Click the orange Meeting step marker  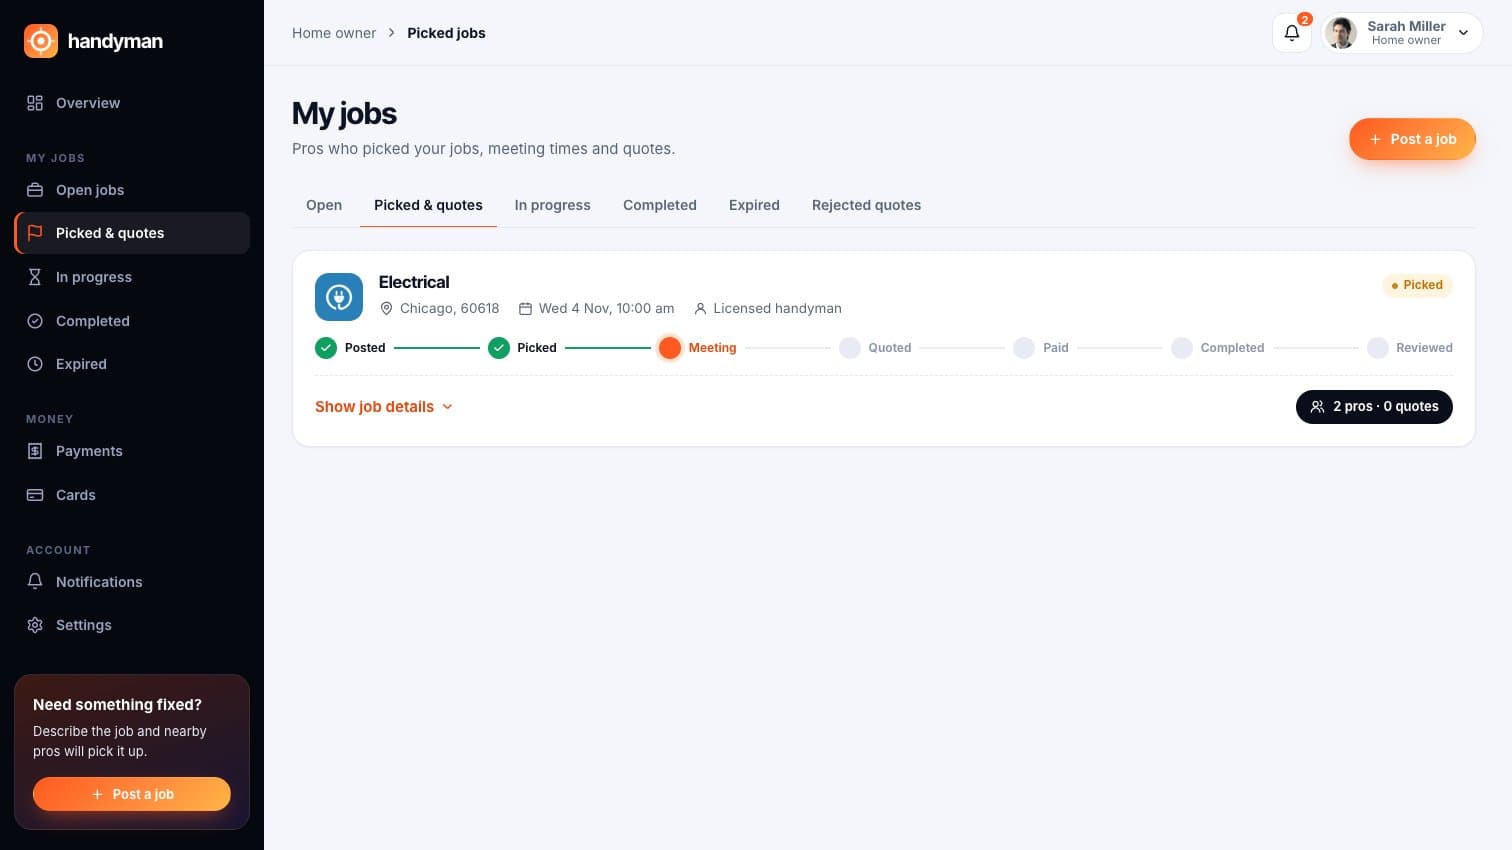click(670, 348)
